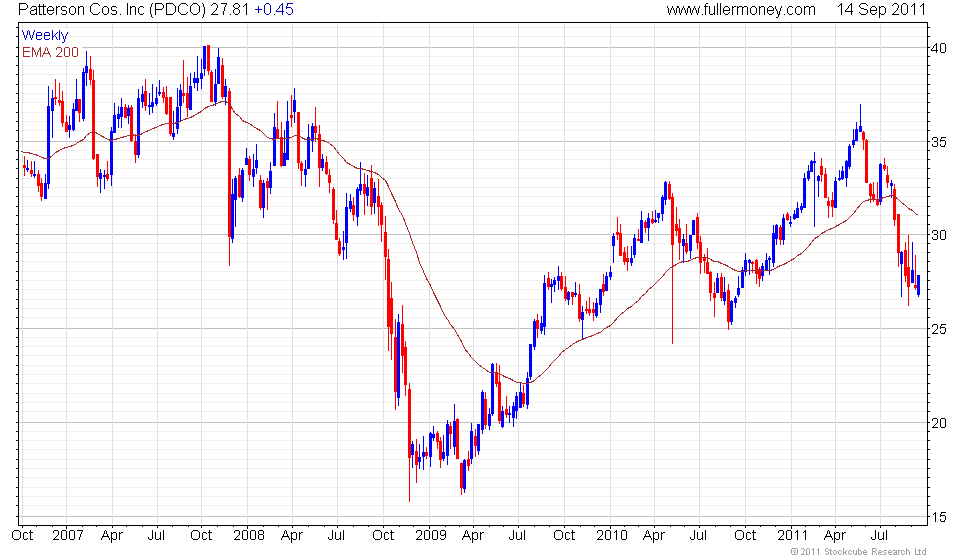Click the last 'Jul' label on the time axis
Viewport: 980px width, 560px height.
[x=879, y=536]
